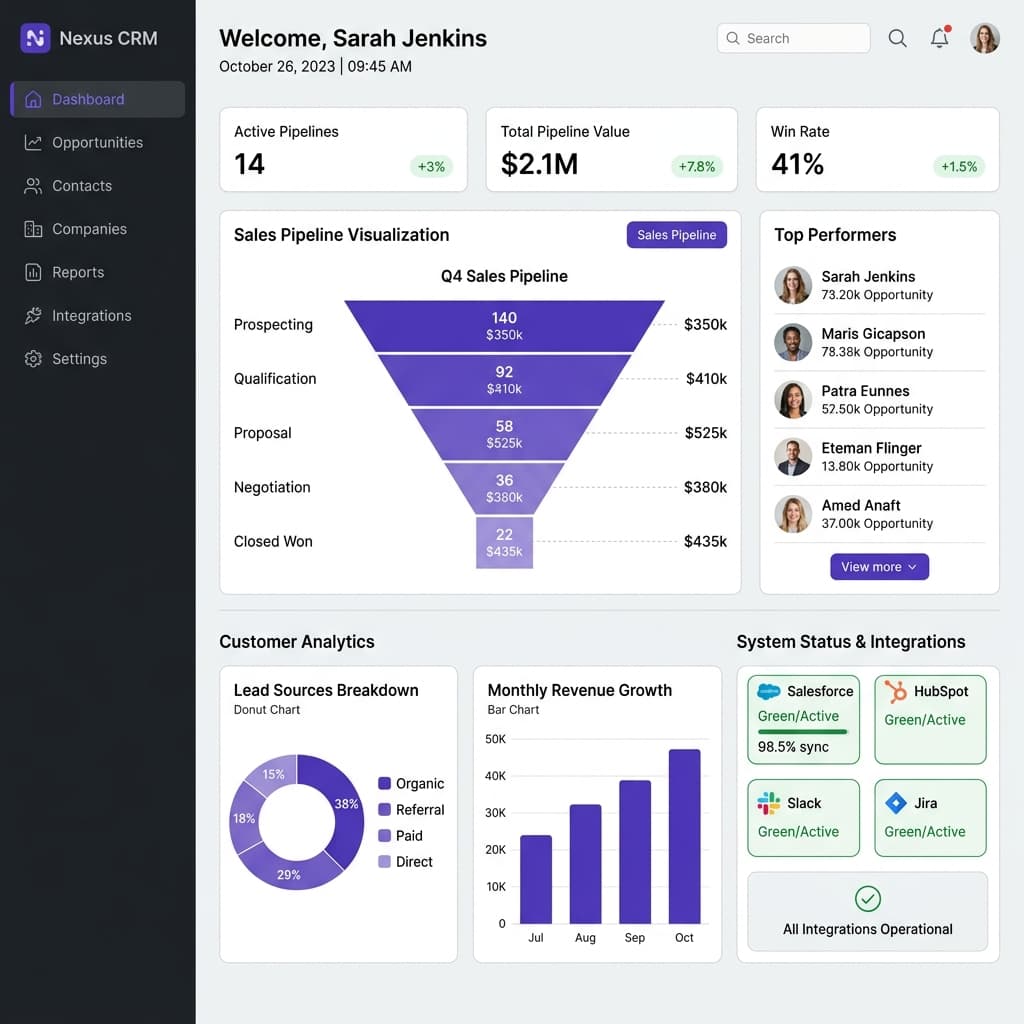Open notifications bell icon
This screenshot has height=1024, width=1024.
940,37
